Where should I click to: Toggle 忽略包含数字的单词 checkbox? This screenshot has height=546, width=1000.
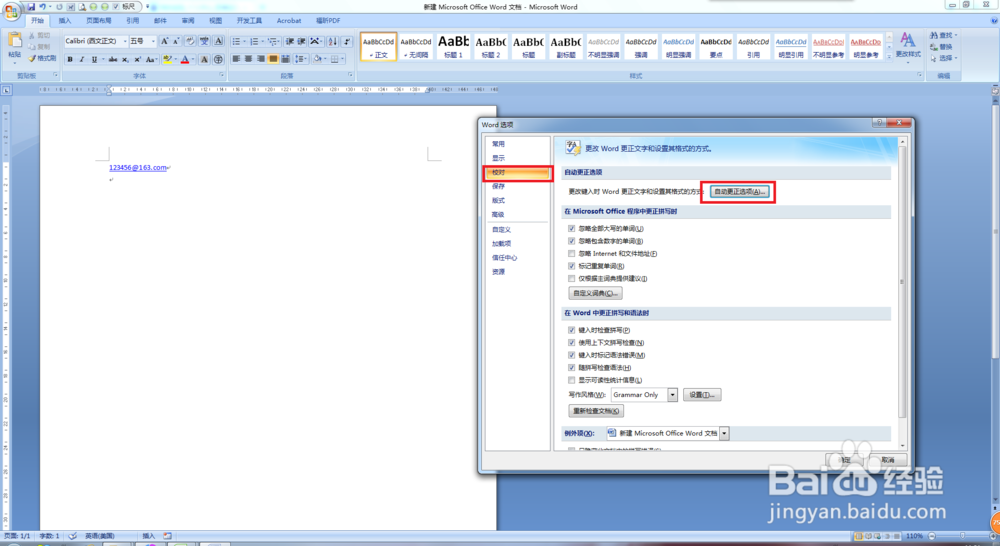click(x=571, y=241)
